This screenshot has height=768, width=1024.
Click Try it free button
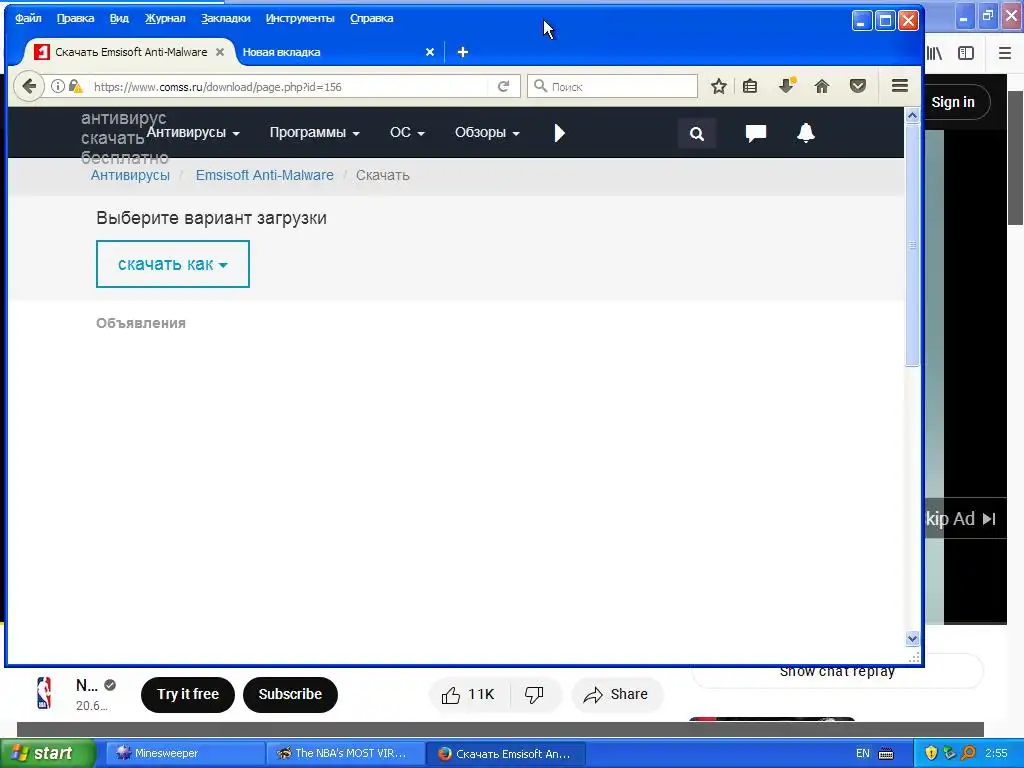coord(188,694)
